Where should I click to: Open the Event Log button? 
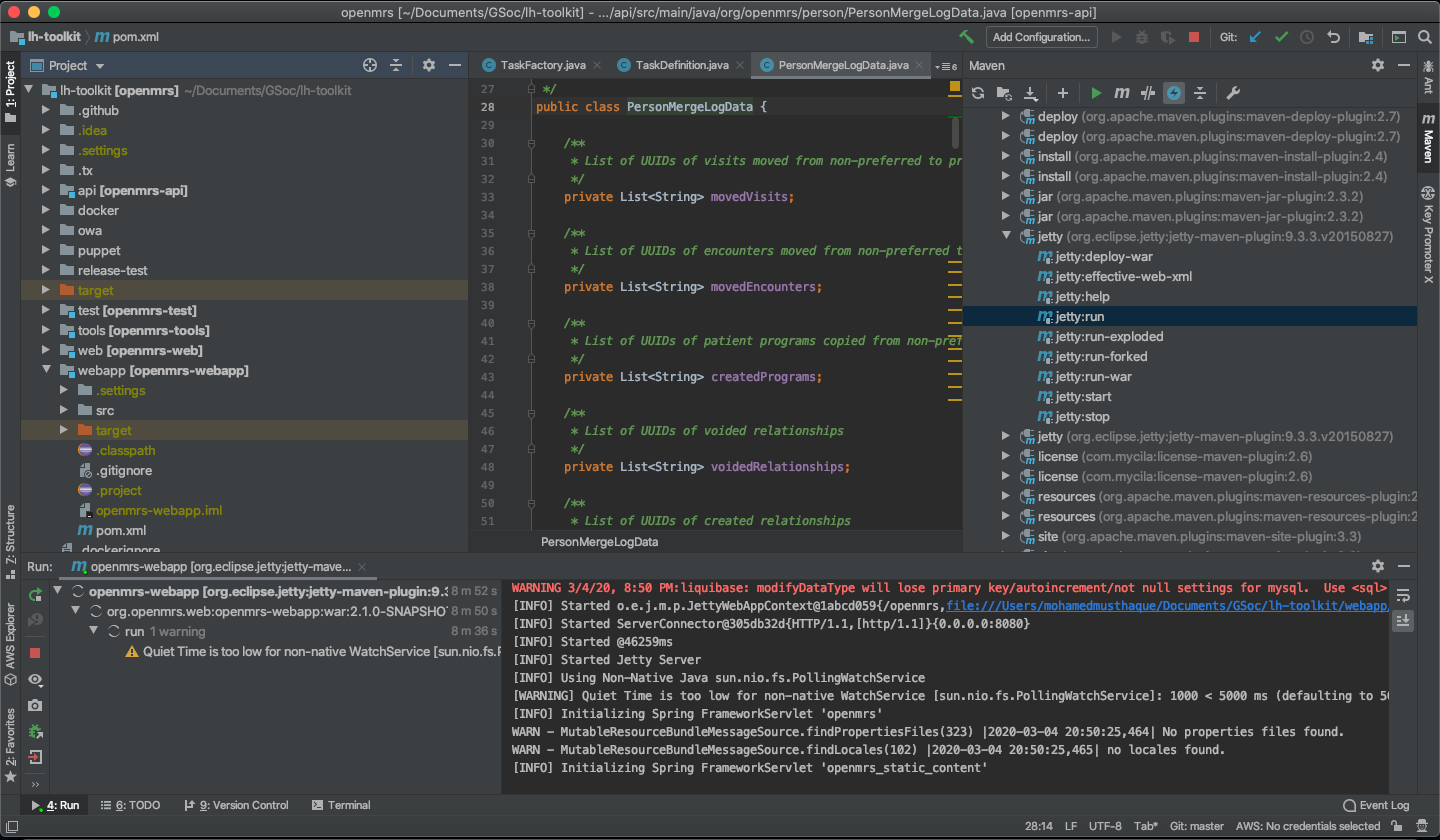1376,805
